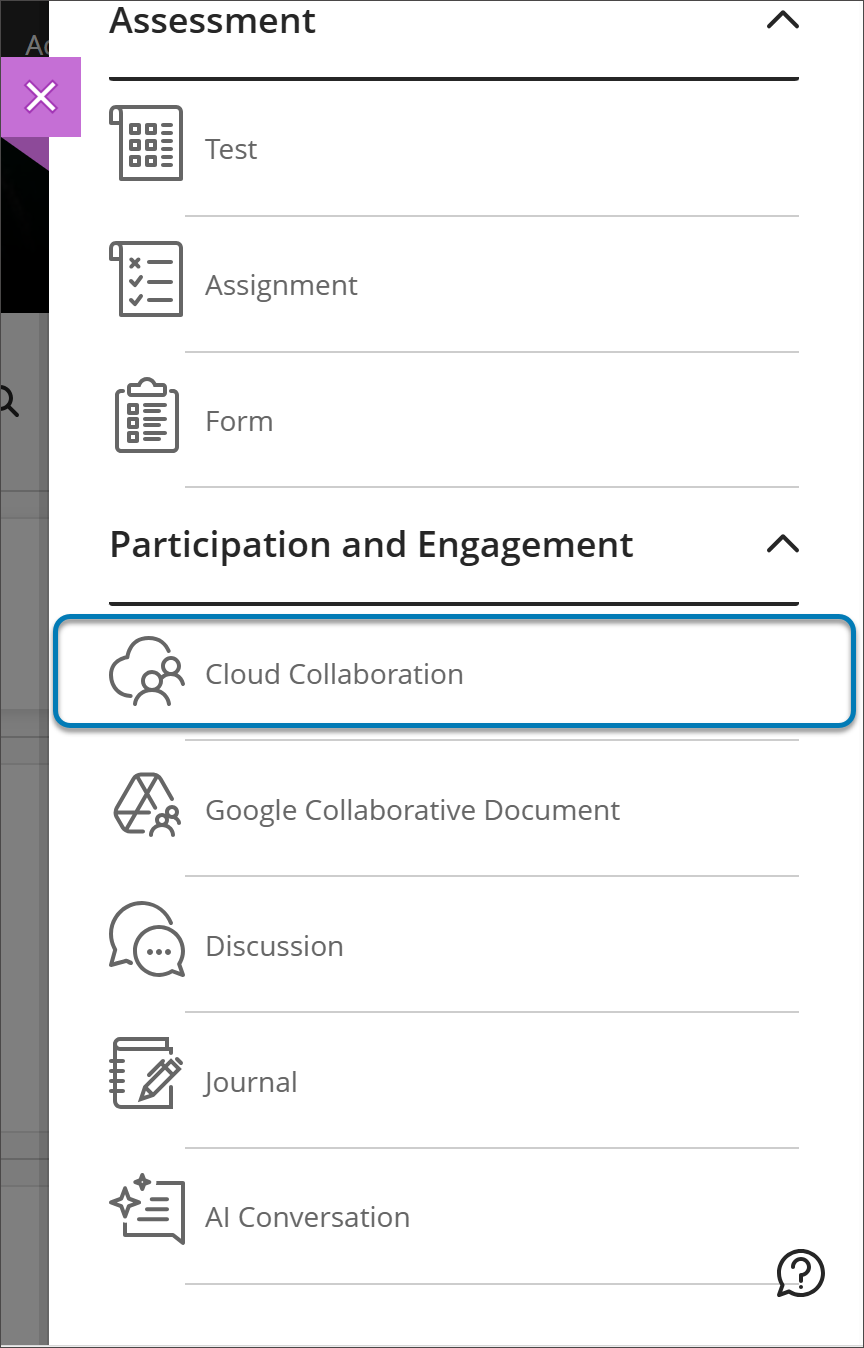
Task: Click the purple X close button
Action: coord(41,97)
